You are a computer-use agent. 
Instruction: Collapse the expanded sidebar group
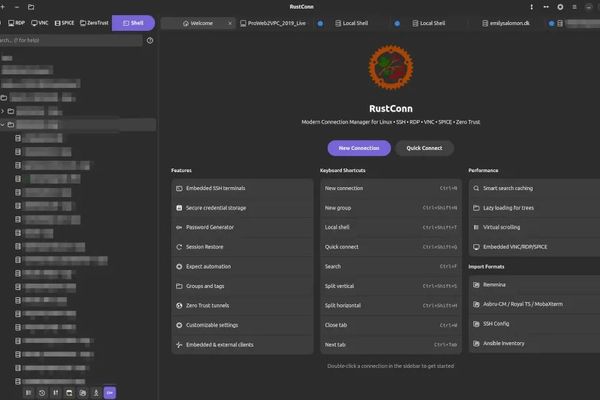pyautogui.click(x=3, y=125)
